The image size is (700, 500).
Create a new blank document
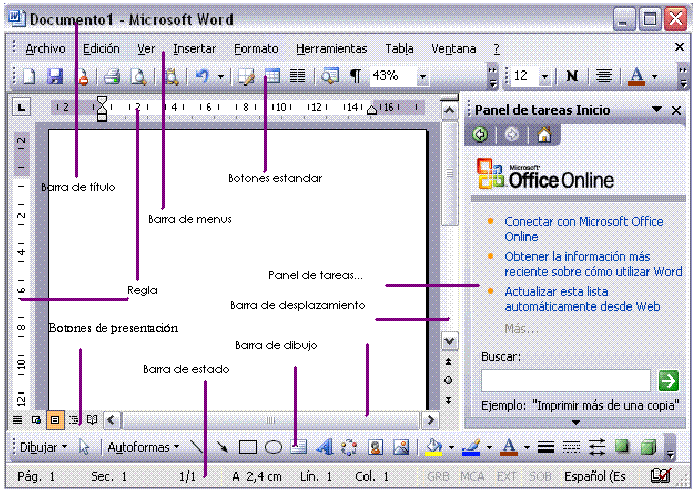pyautogui.click(x=29, y=76)
